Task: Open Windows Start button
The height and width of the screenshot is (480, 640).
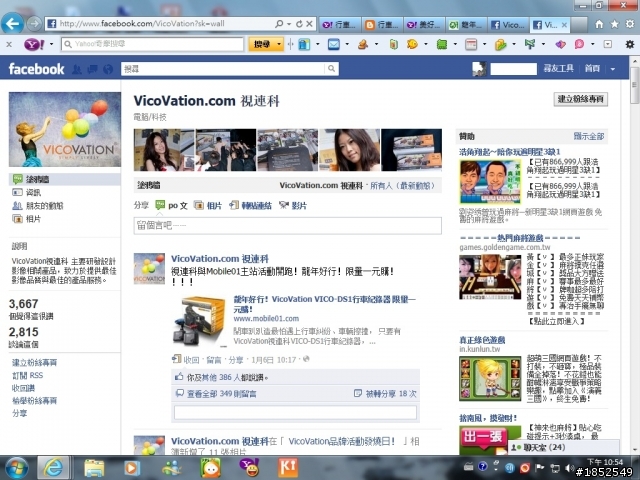Action: pos(16,468)
